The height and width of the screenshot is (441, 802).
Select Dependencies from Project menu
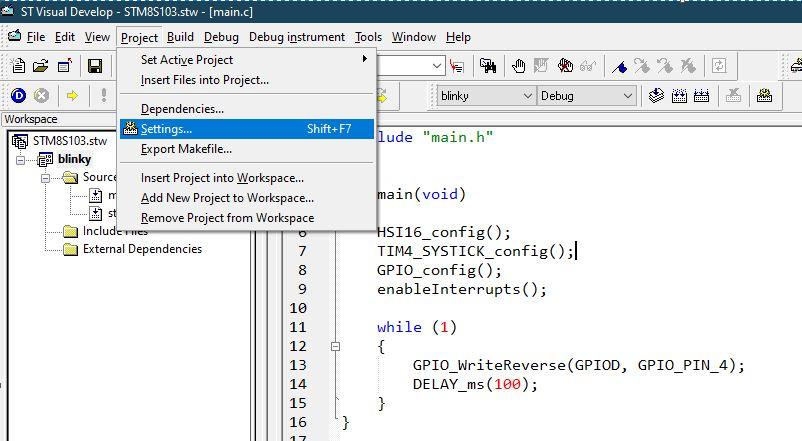click(x=247, y=109)
